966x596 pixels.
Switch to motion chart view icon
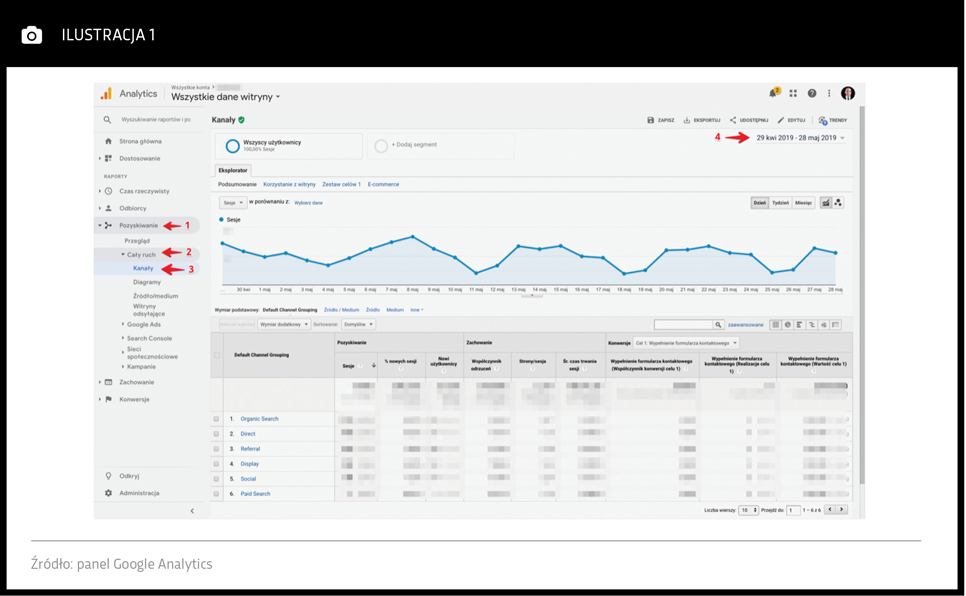pos(838,203)
